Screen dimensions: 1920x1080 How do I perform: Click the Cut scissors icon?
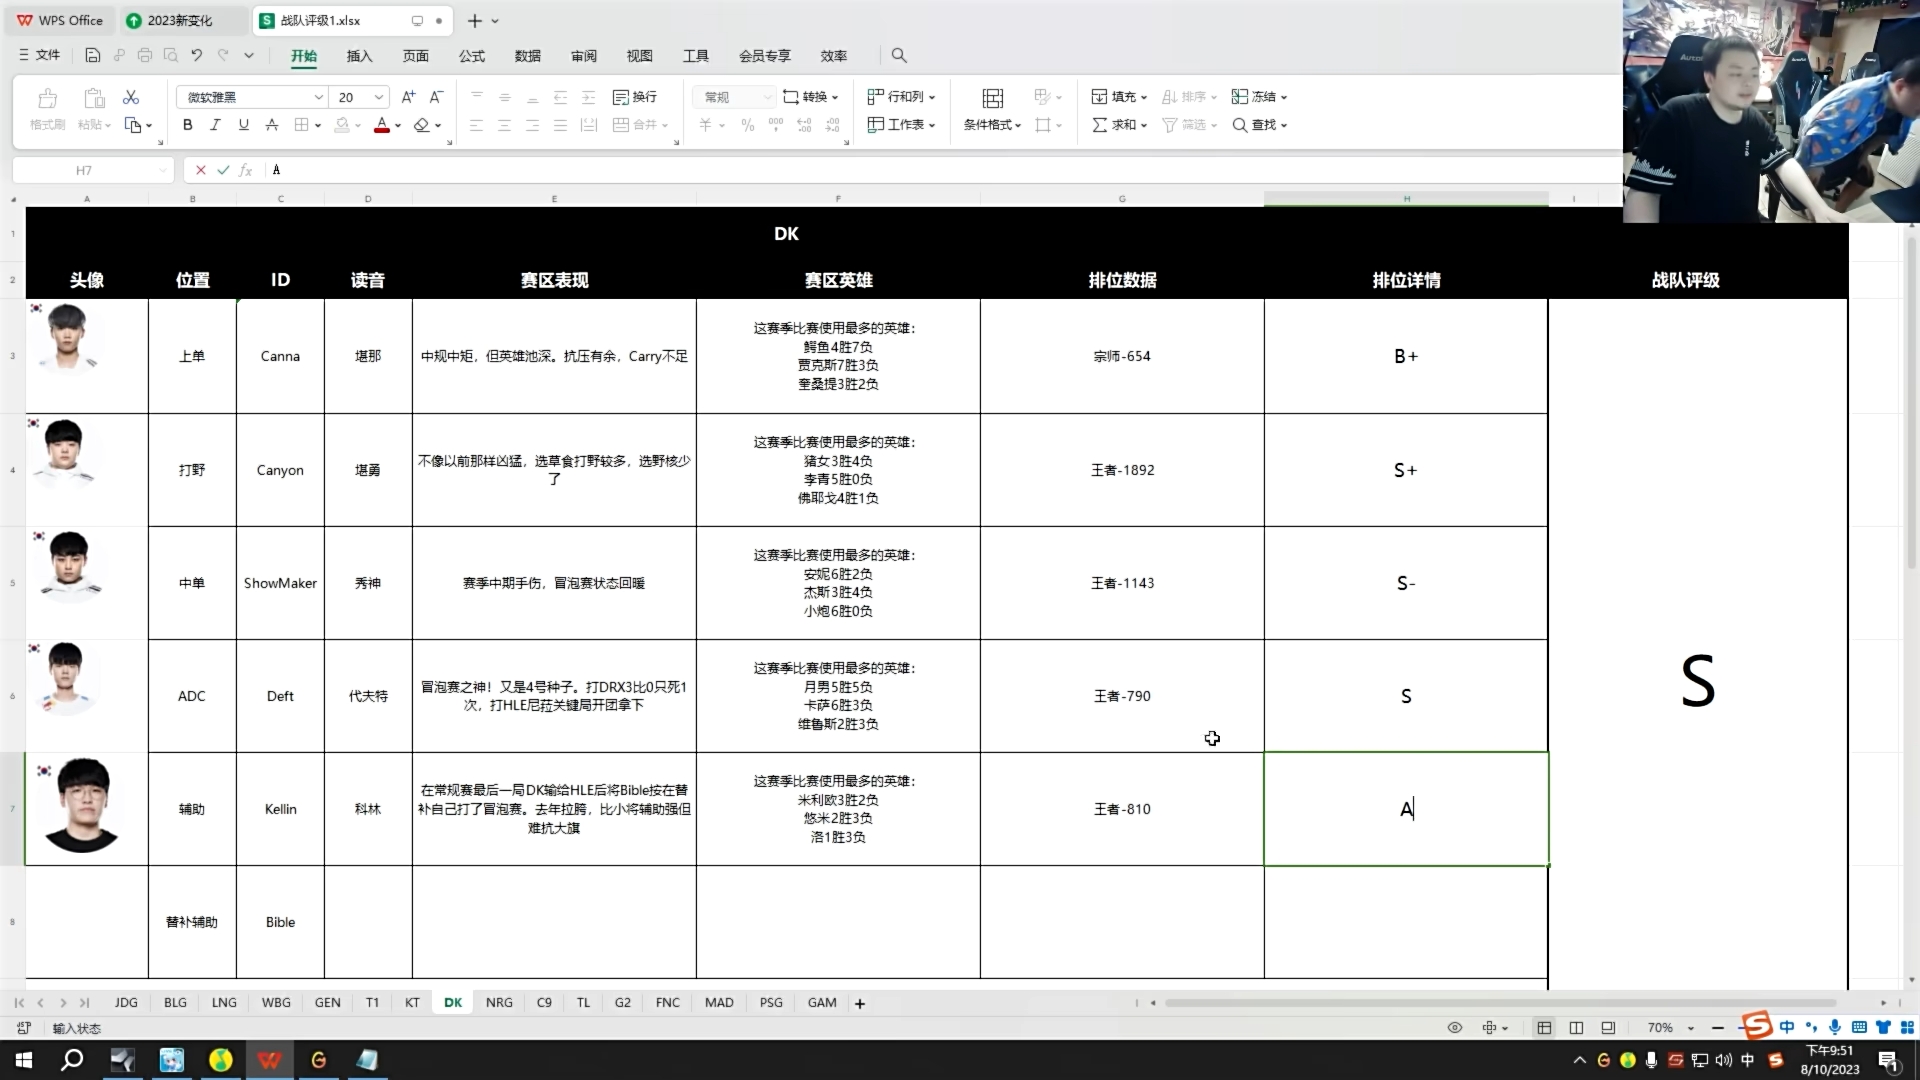click(x=131, y=97)
